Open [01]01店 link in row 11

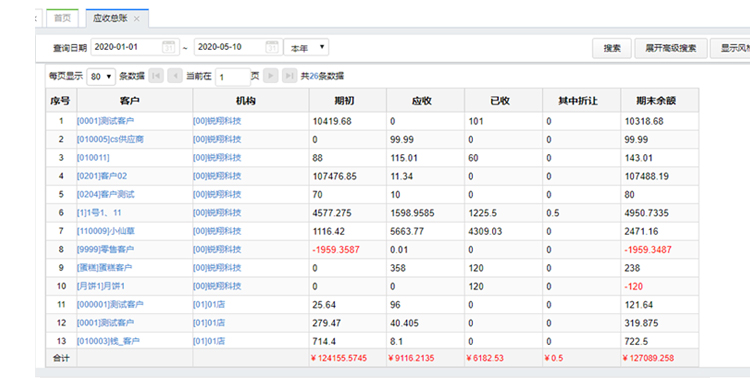[x=209, y=304]
